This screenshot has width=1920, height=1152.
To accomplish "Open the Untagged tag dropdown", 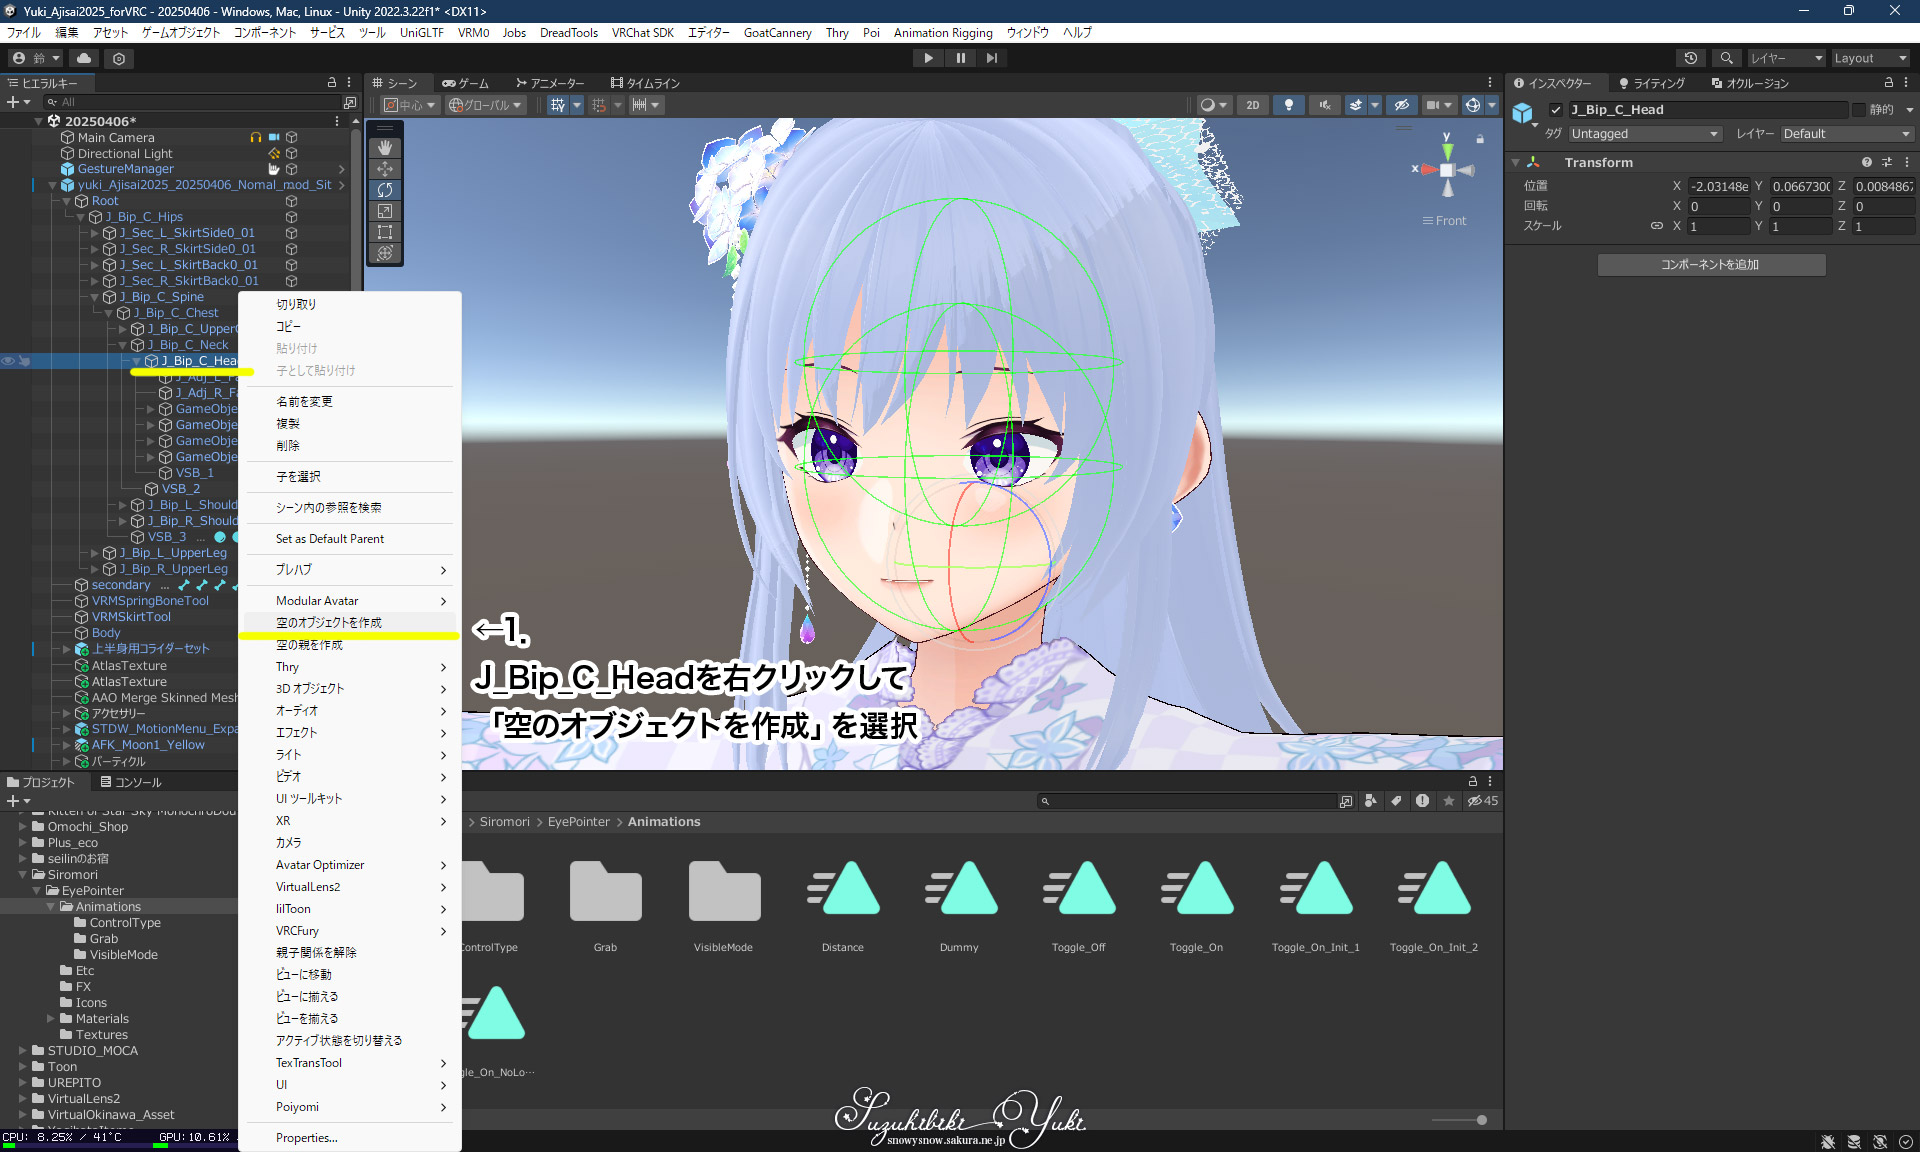I will pos(1644,134).
